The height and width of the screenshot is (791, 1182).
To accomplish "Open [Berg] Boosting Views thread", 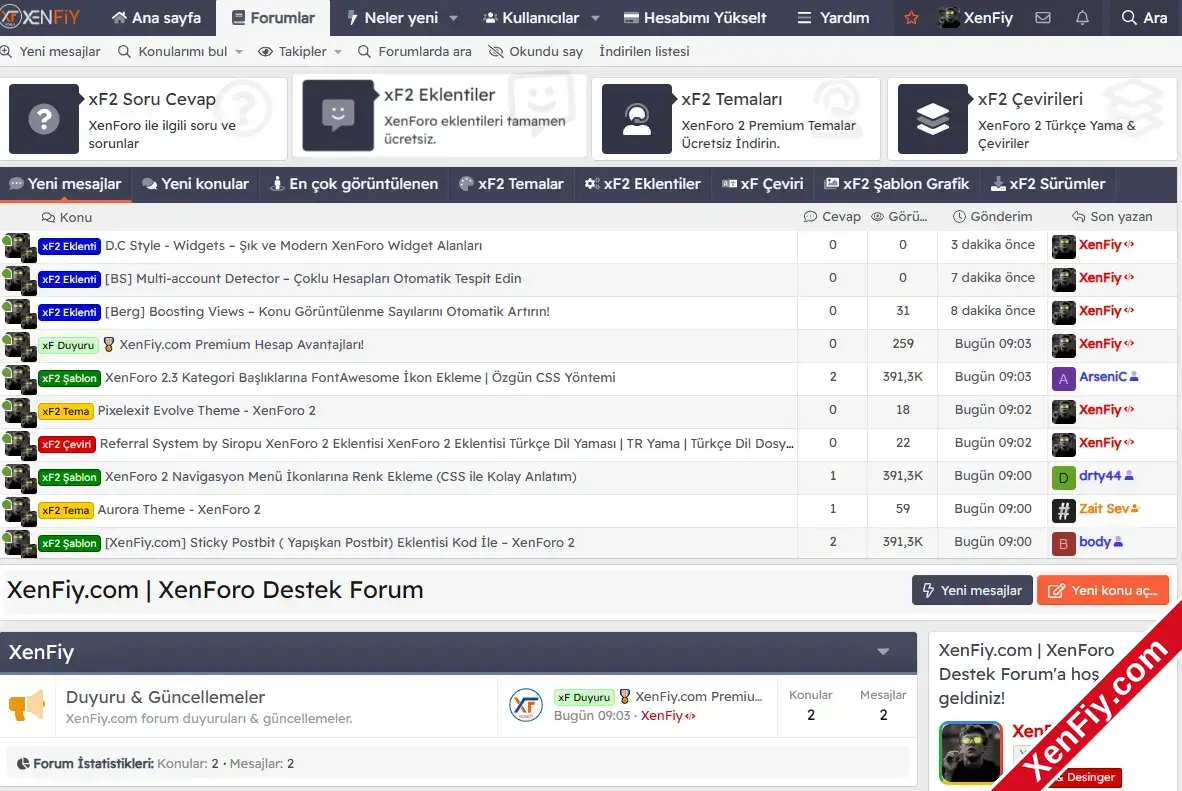I will [327, 312].
